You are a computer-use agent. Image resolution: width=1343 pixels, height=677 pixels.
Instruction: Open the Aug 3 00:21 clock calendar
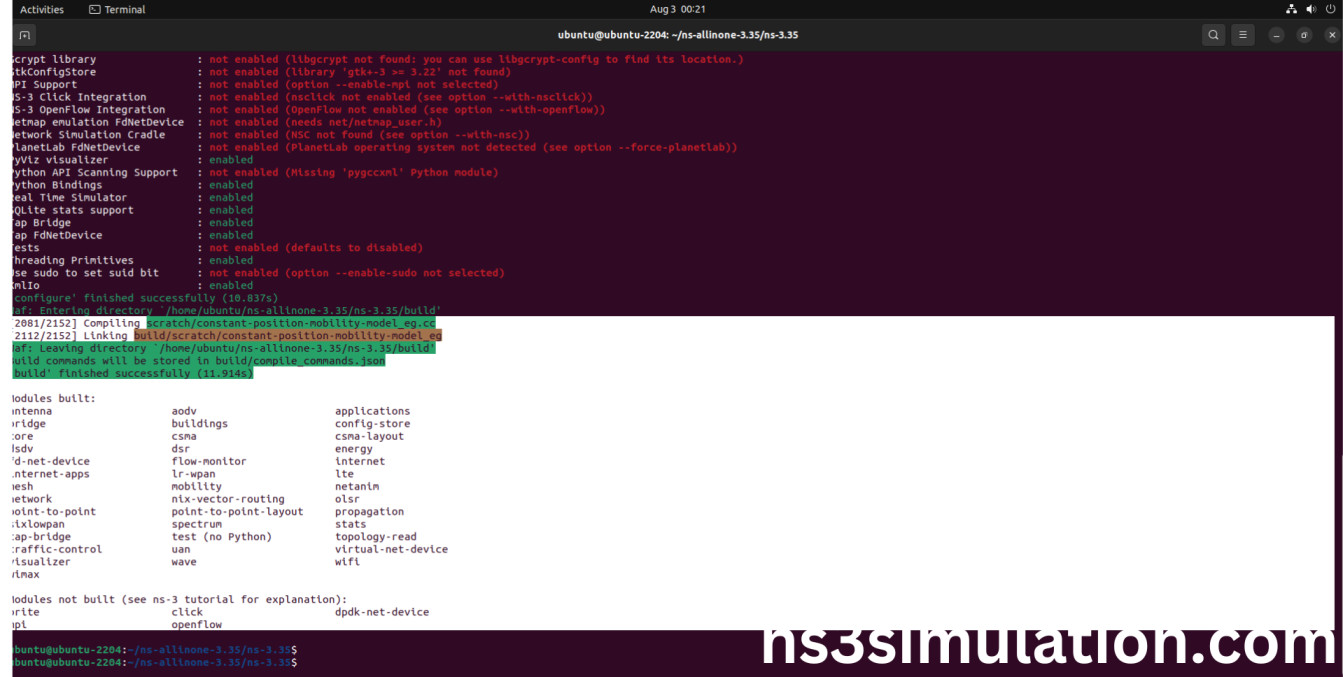[677, 9]
